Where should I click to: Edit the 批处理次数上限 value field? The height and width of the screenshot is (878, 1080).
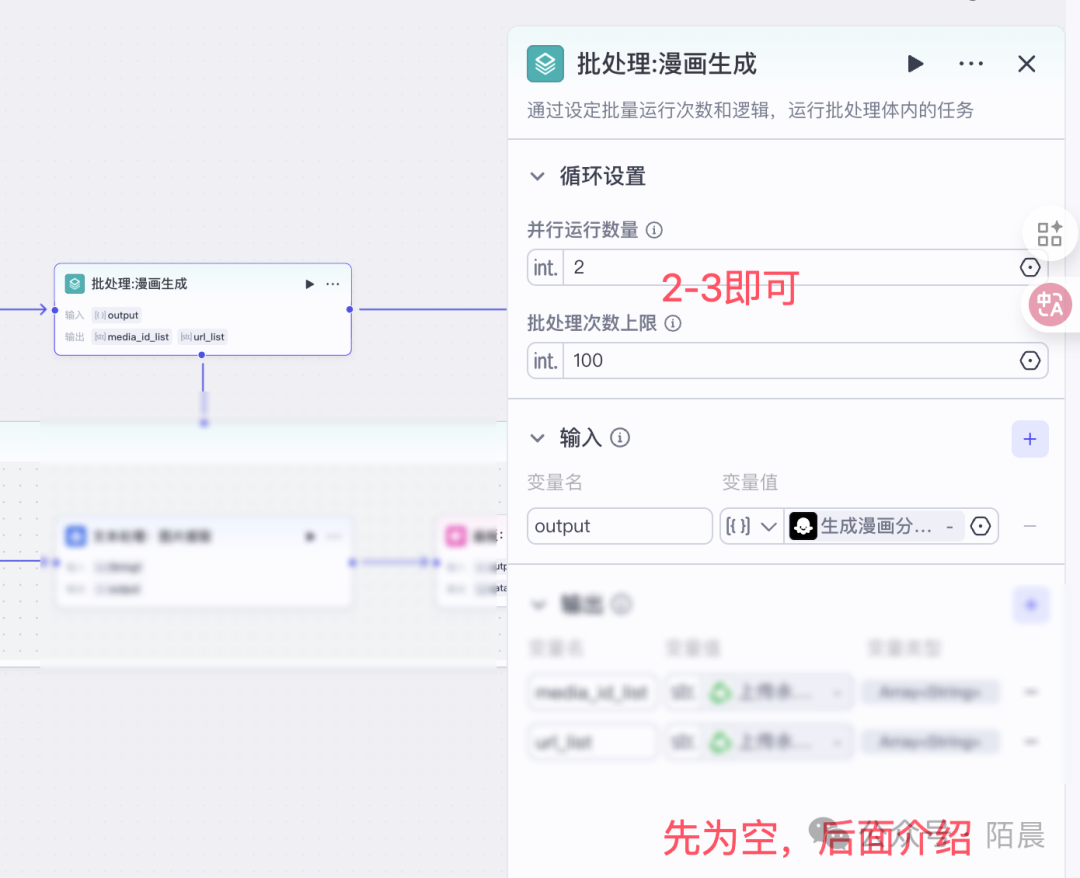780,361
